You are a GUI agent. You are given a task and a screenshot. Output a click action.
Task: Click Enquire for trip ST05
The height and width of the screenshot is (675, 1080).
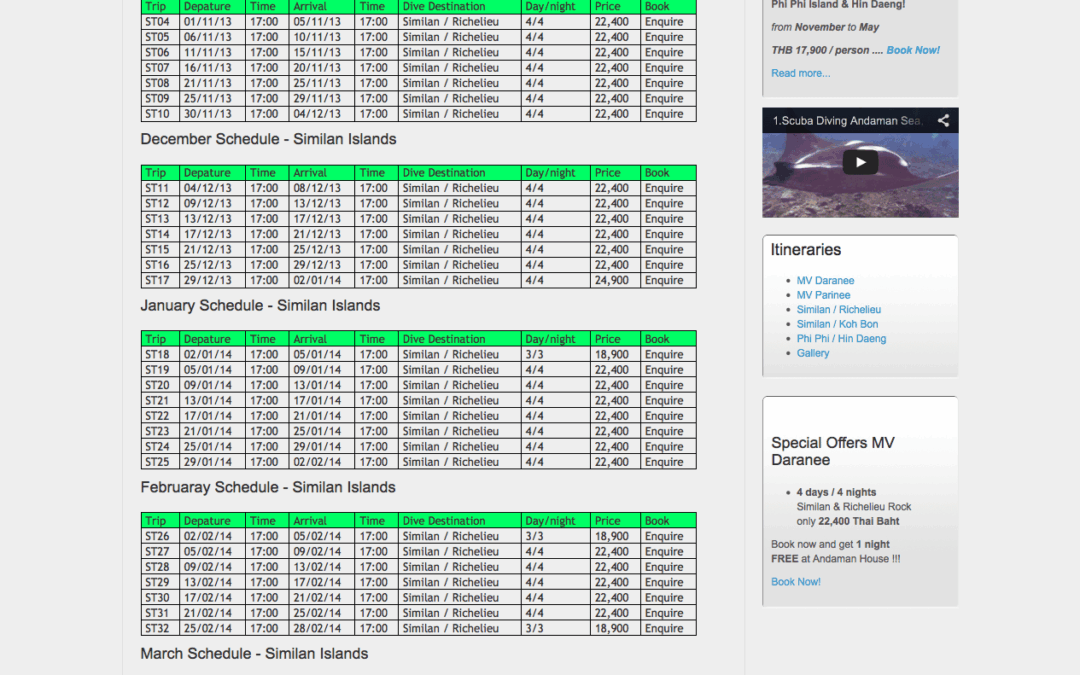coord(664,37)
